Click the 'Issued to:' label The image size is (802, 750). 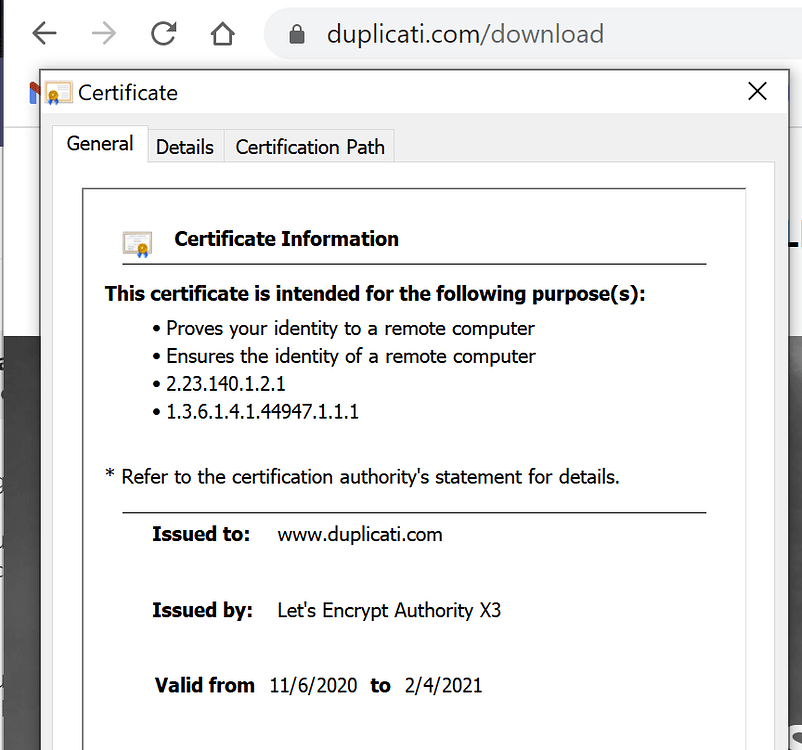tap(201, 534)
